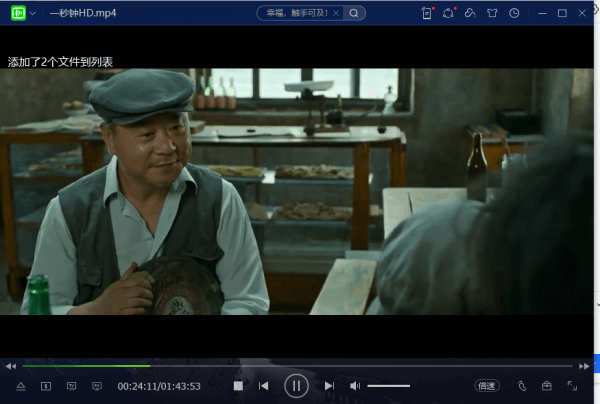
Task: Pause the video
Action: [296, 386]
